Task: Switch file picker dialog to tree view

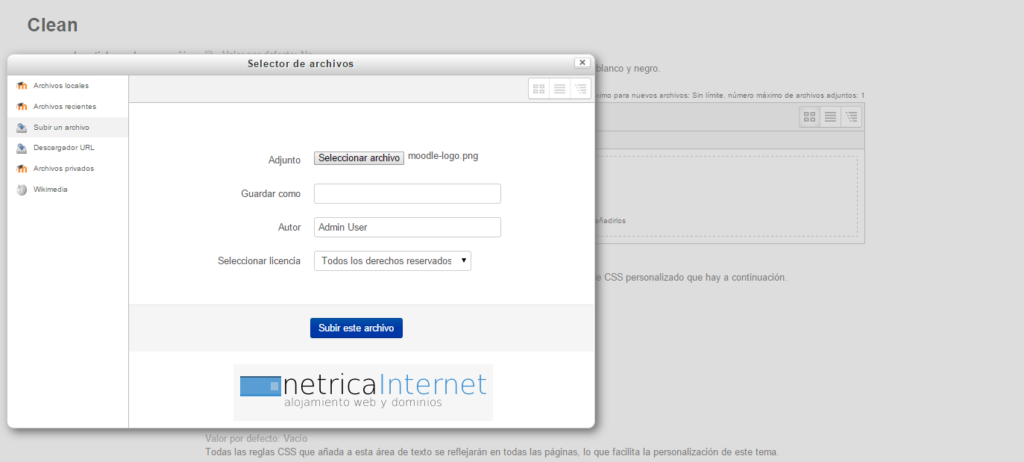Action: 580,89
